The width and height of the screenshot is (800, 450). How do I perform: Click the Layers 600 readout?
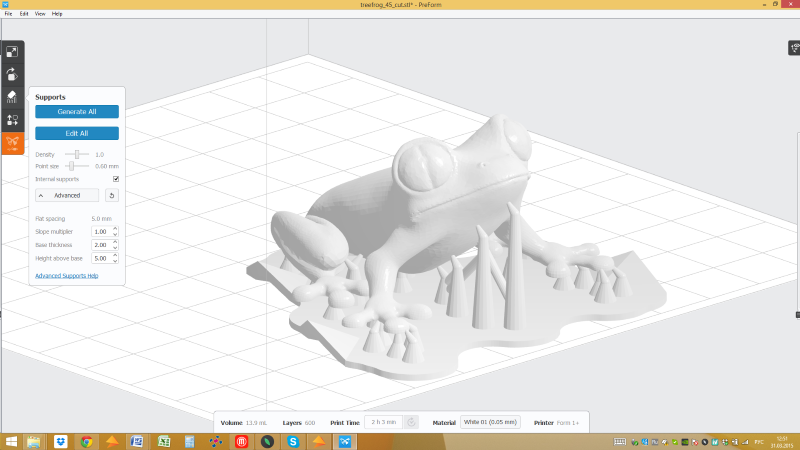point(298,422)
